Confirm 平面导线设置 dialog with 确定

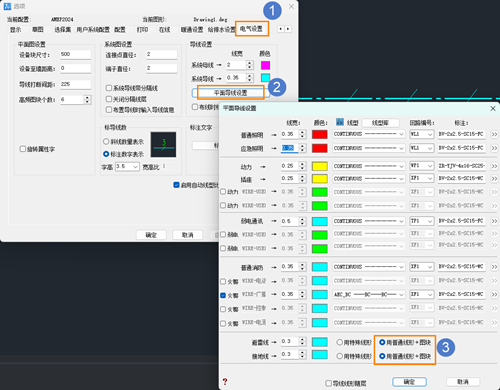point(409,382)
